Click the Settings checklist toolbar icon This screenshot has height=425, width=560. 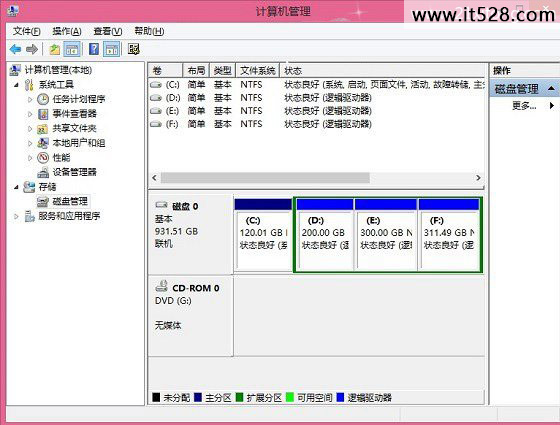click(x=134, y=49)
